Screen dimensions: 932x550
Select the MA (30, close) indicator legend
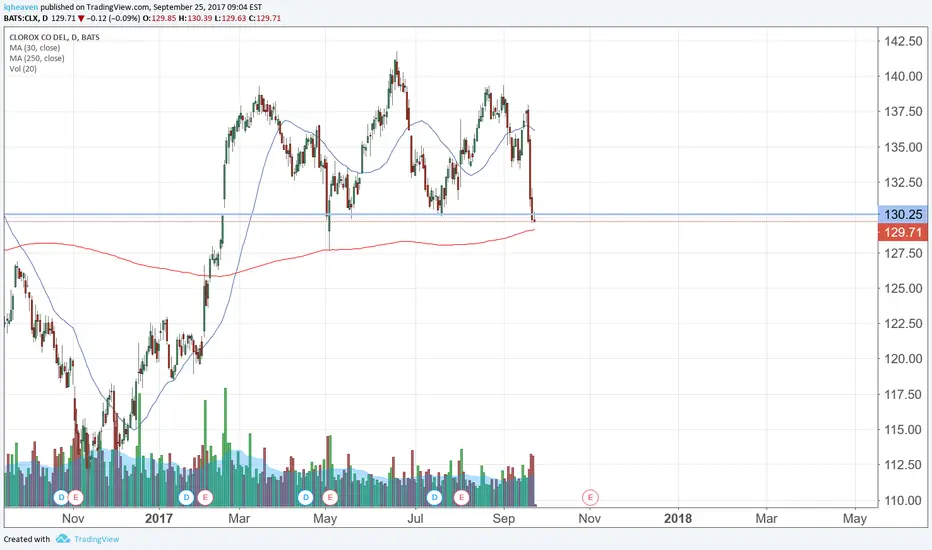pos(34,48)
